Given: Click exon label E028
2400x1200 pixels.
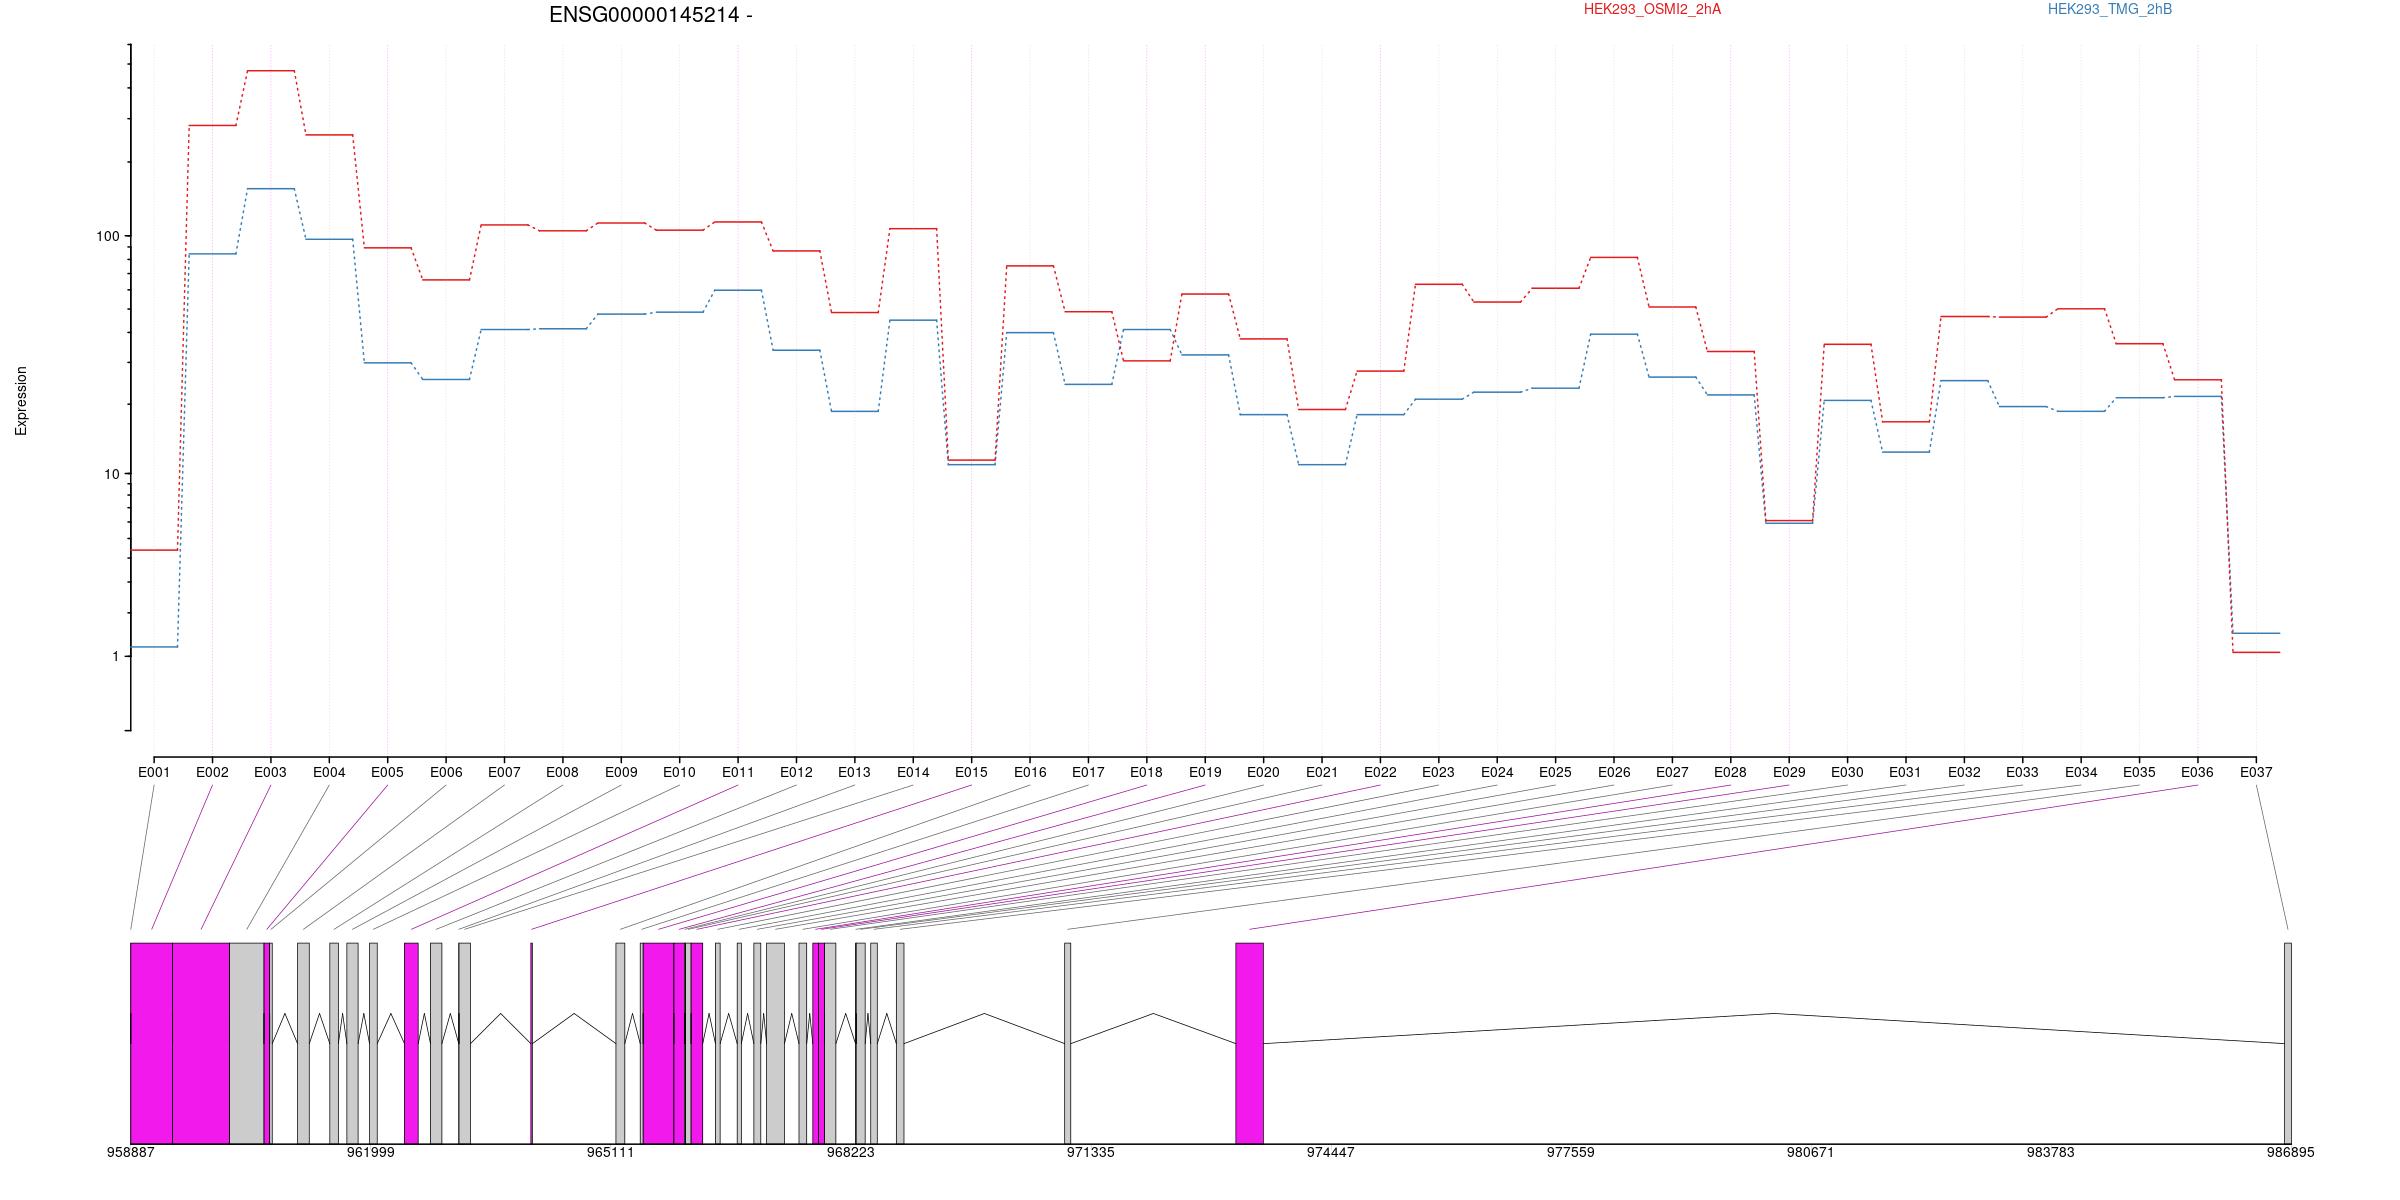Looking at the screenshot, I should (1730, 772).
